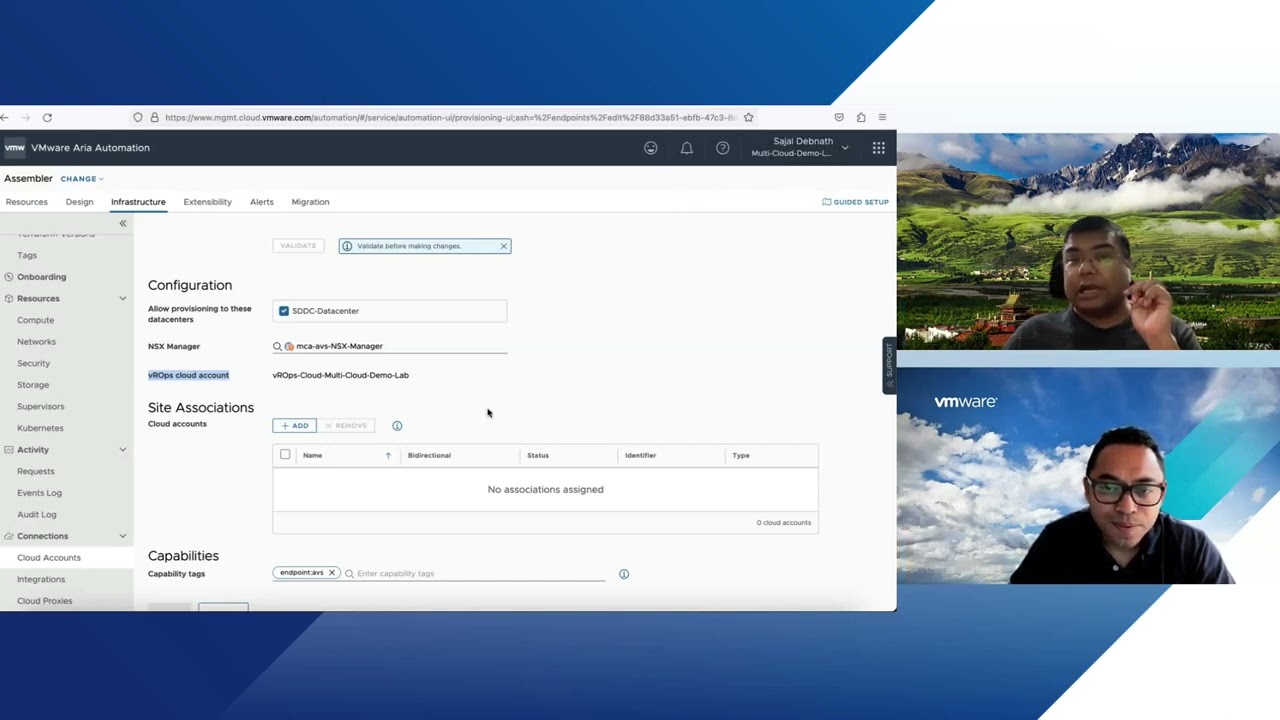This screenshot has height=720, width=1280.
Task: Open Compute under Resources
Action: point(36,320)
